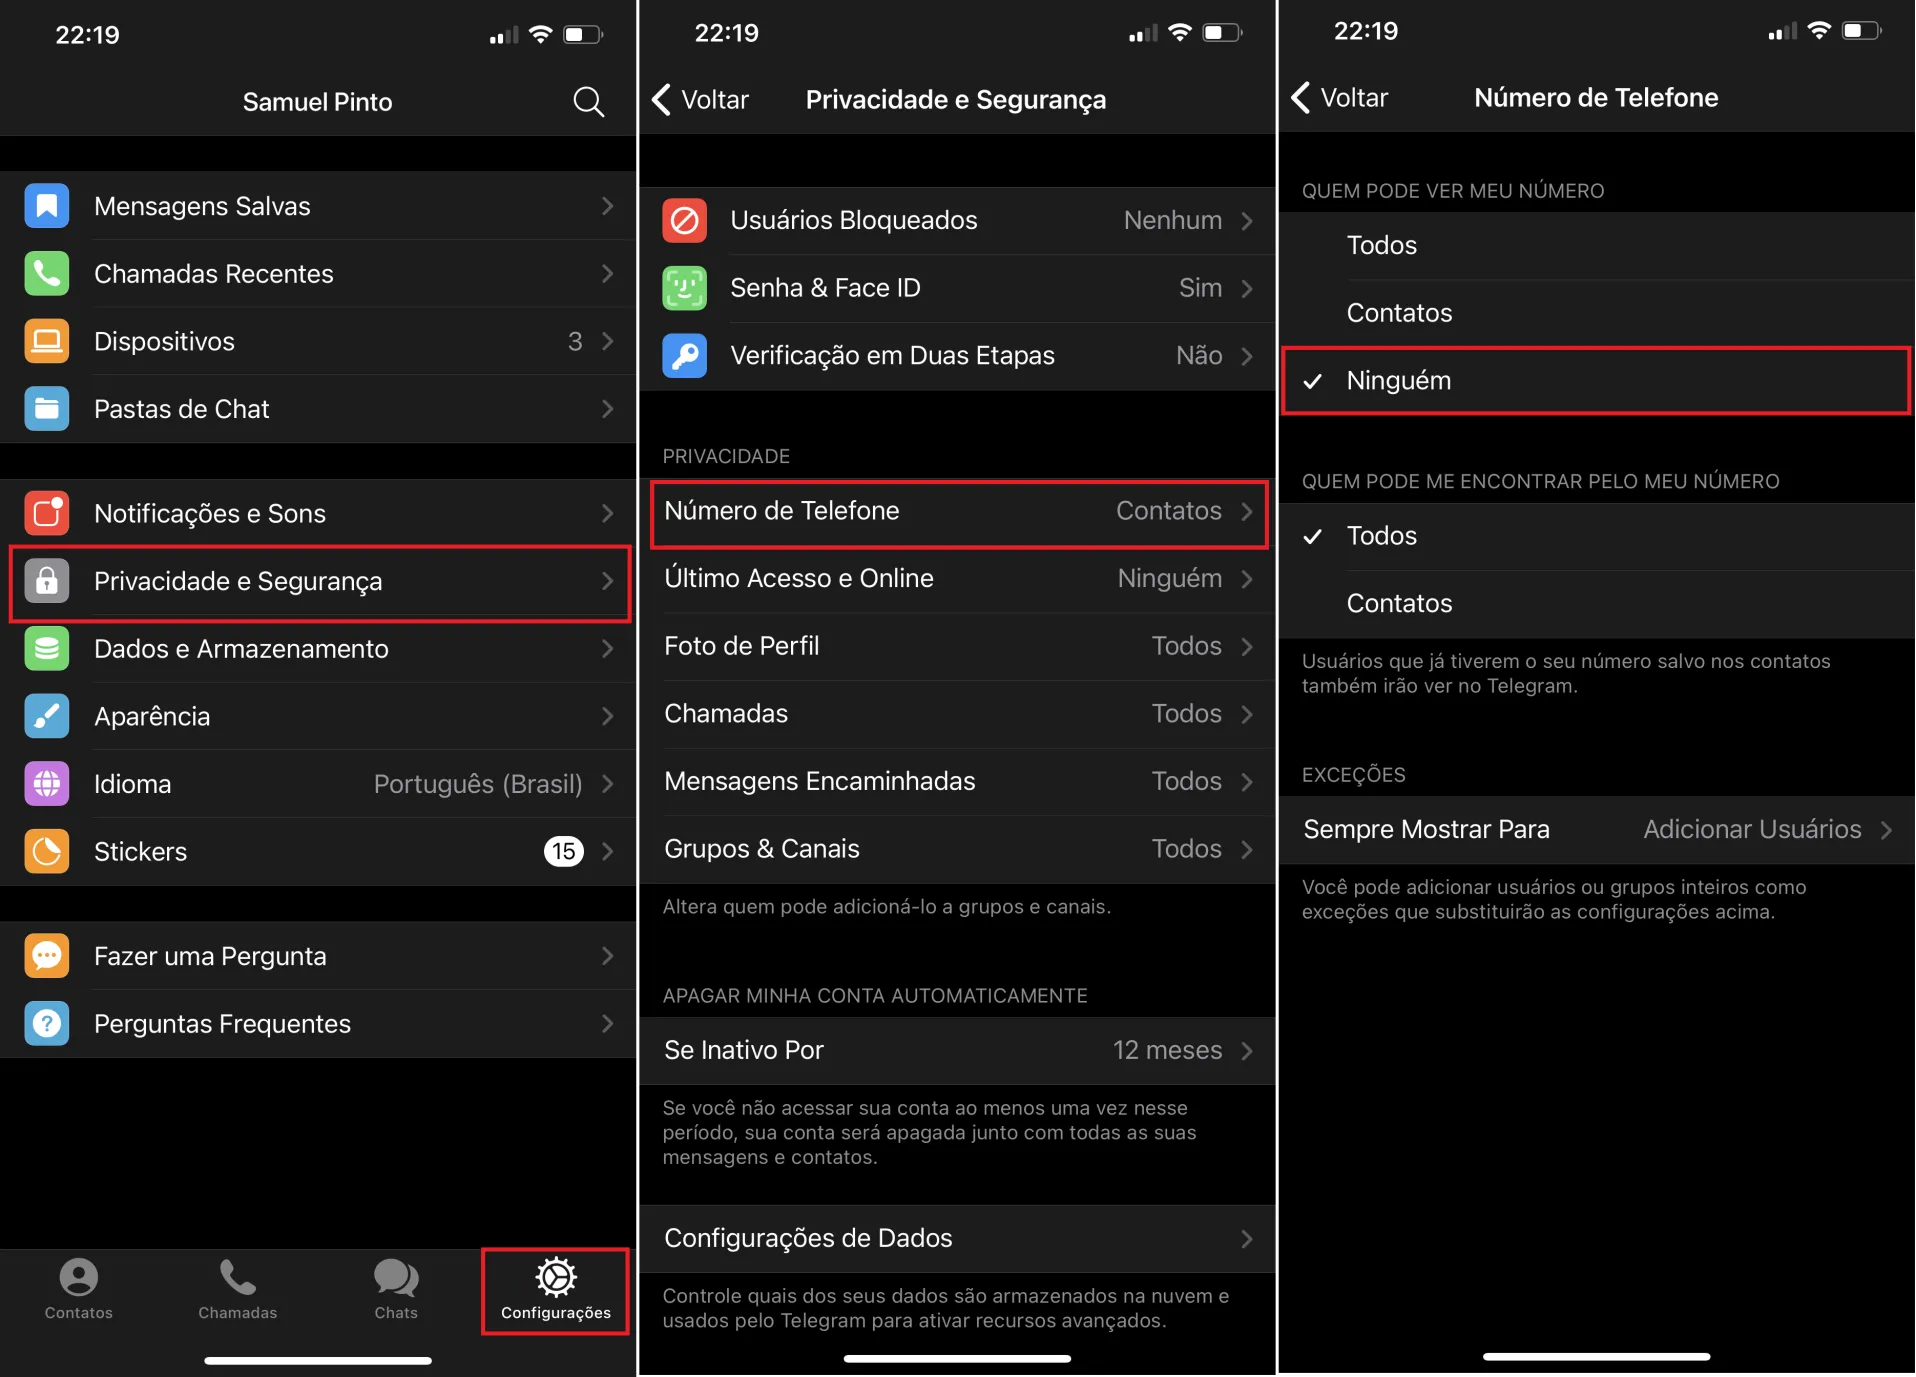1916x1377 pixels.
Task: Tap the Fazer uma Pergunta chat icon
Action: pyautogui.click(x=47, y=956)
